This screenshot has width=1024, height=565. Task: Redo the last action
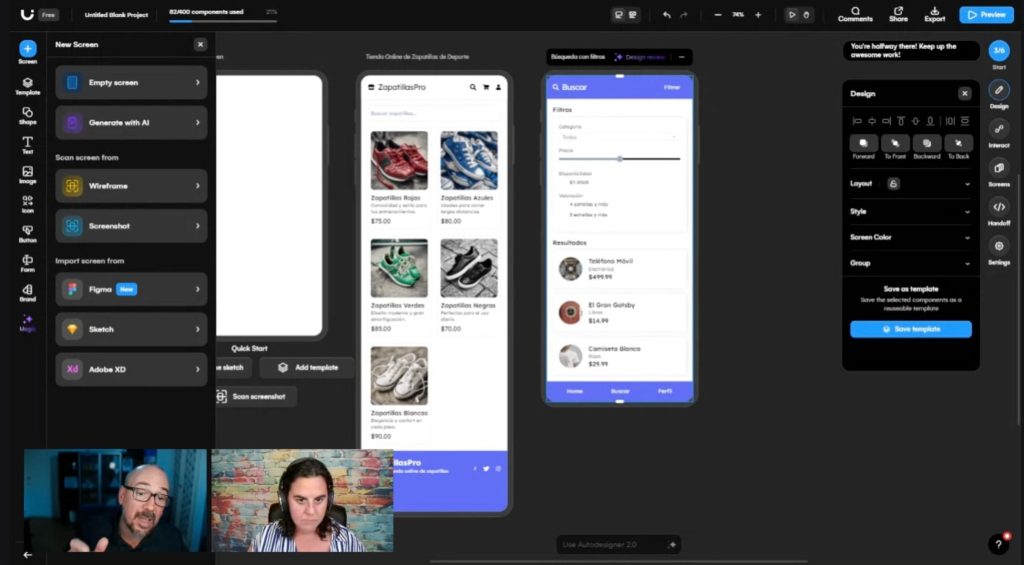pos(684,15)
